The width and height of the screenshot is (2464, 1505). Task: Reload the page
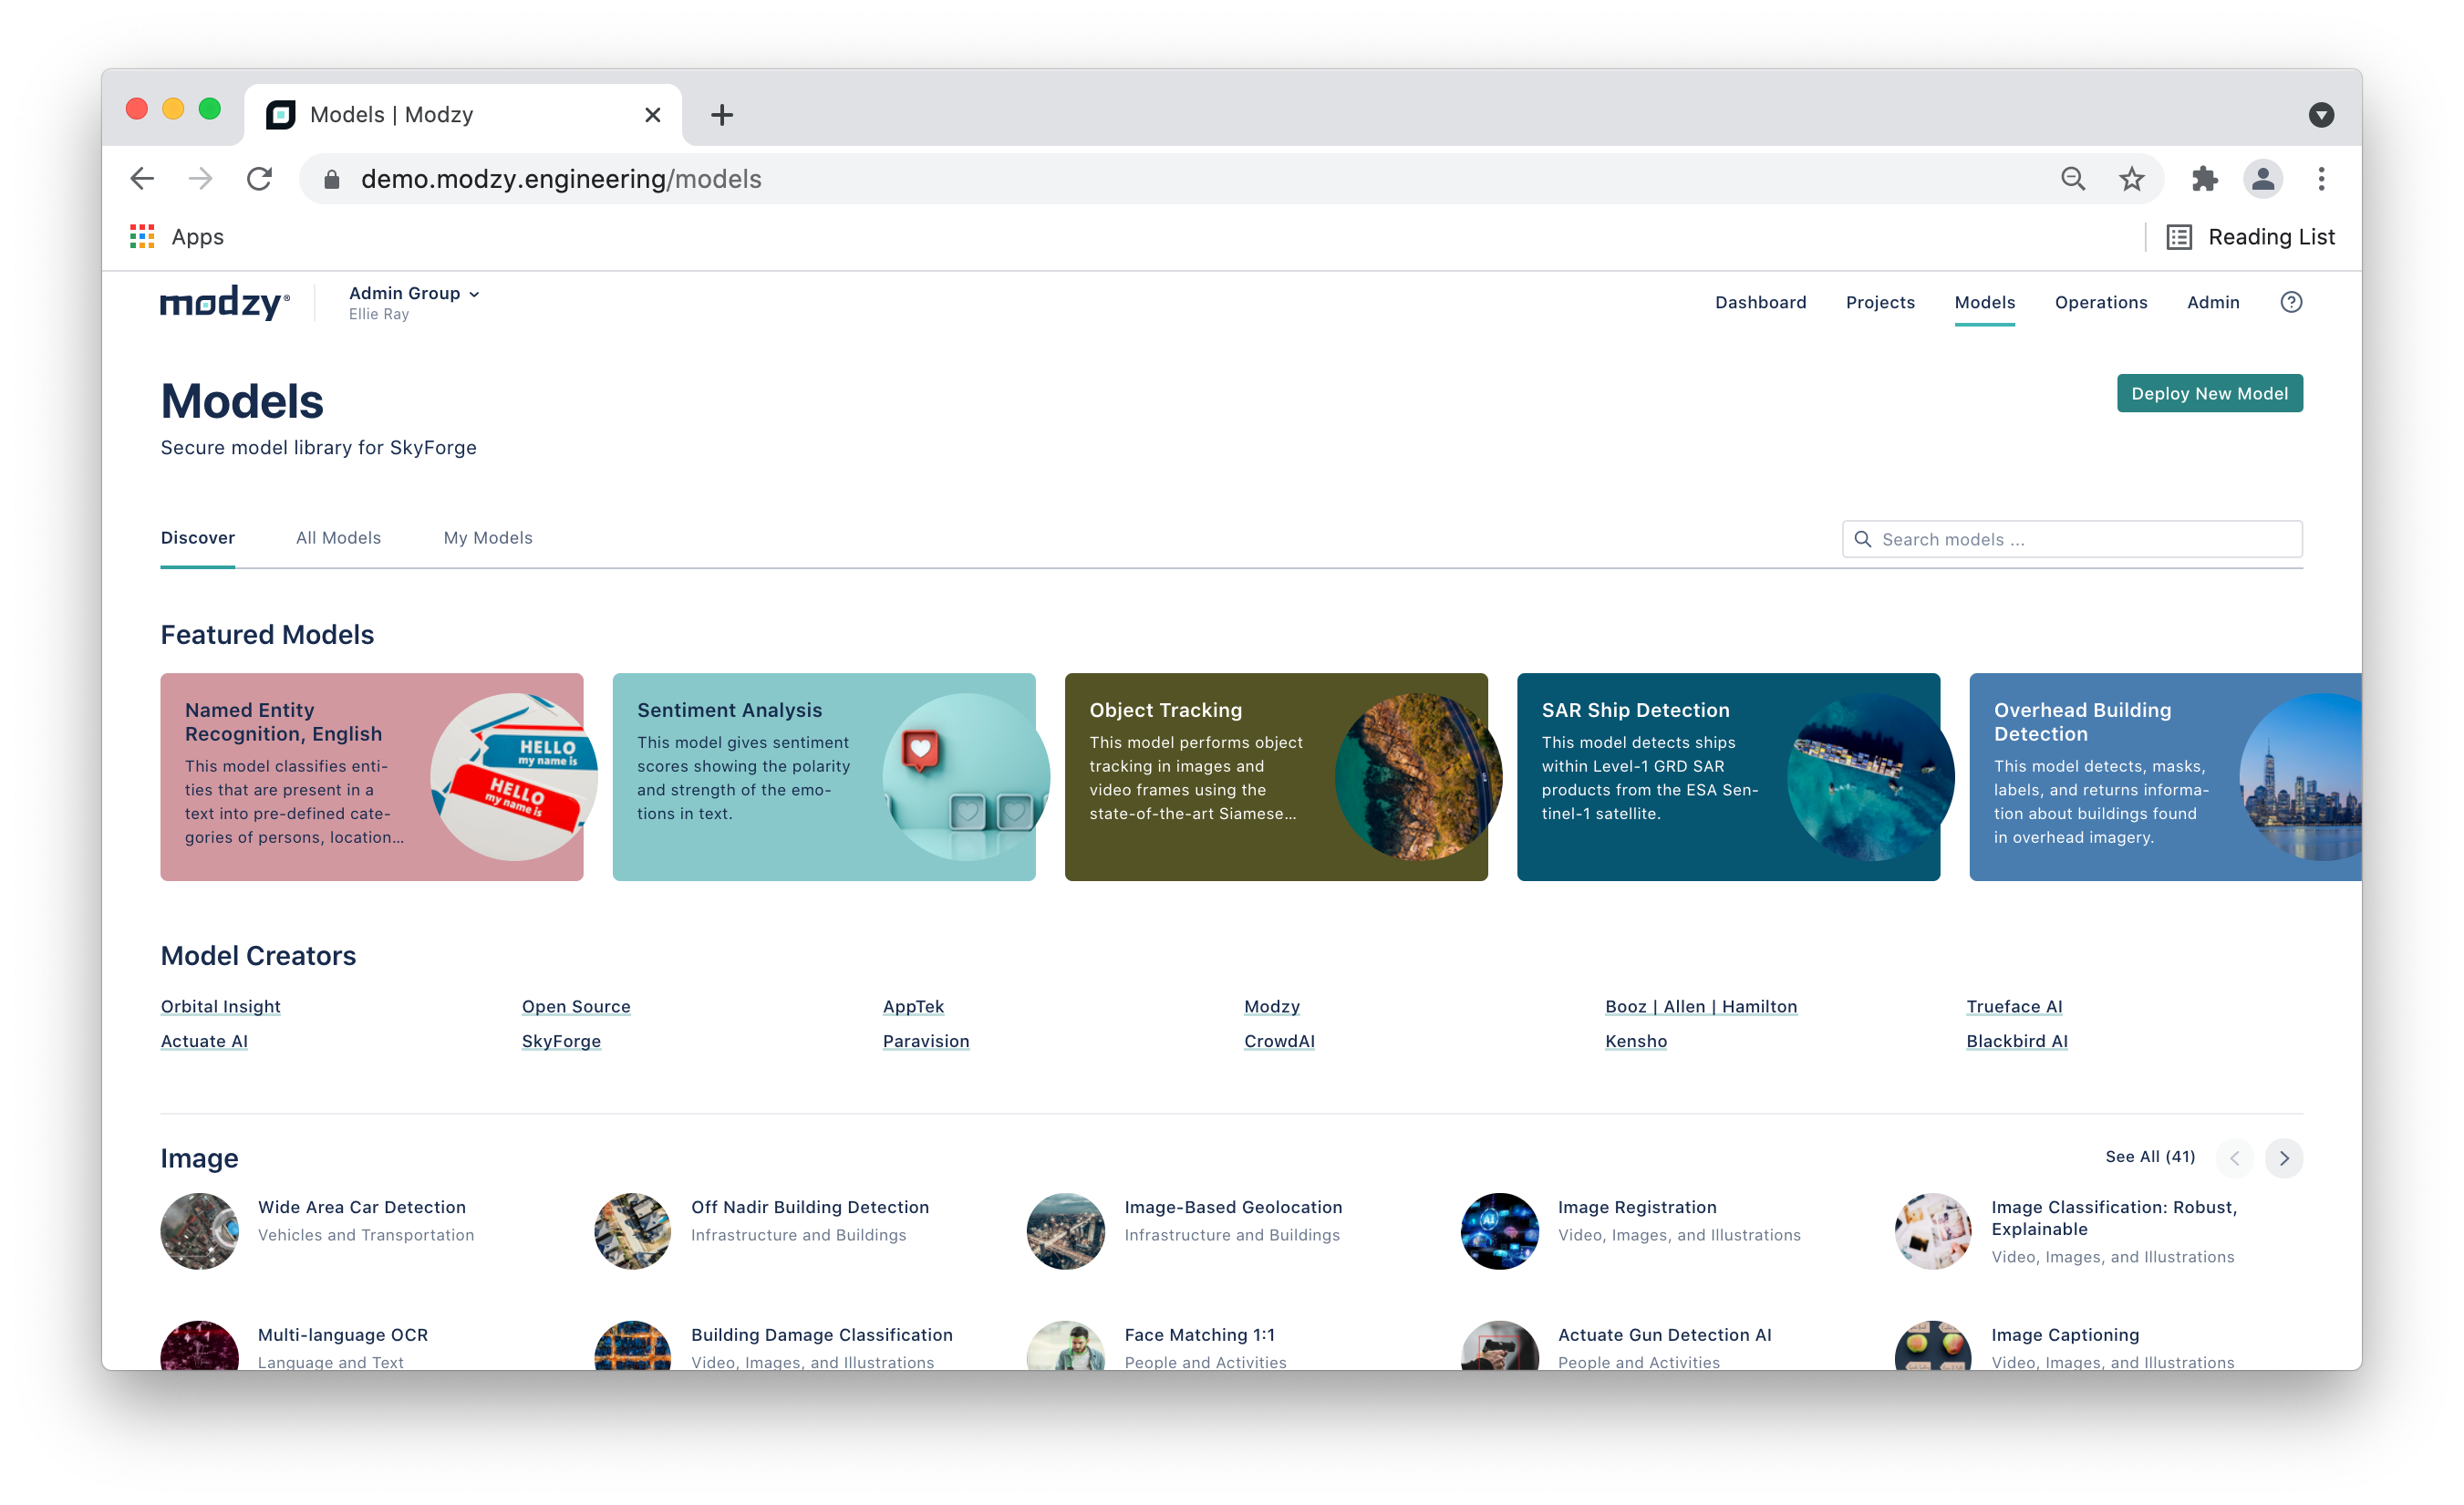260,179
